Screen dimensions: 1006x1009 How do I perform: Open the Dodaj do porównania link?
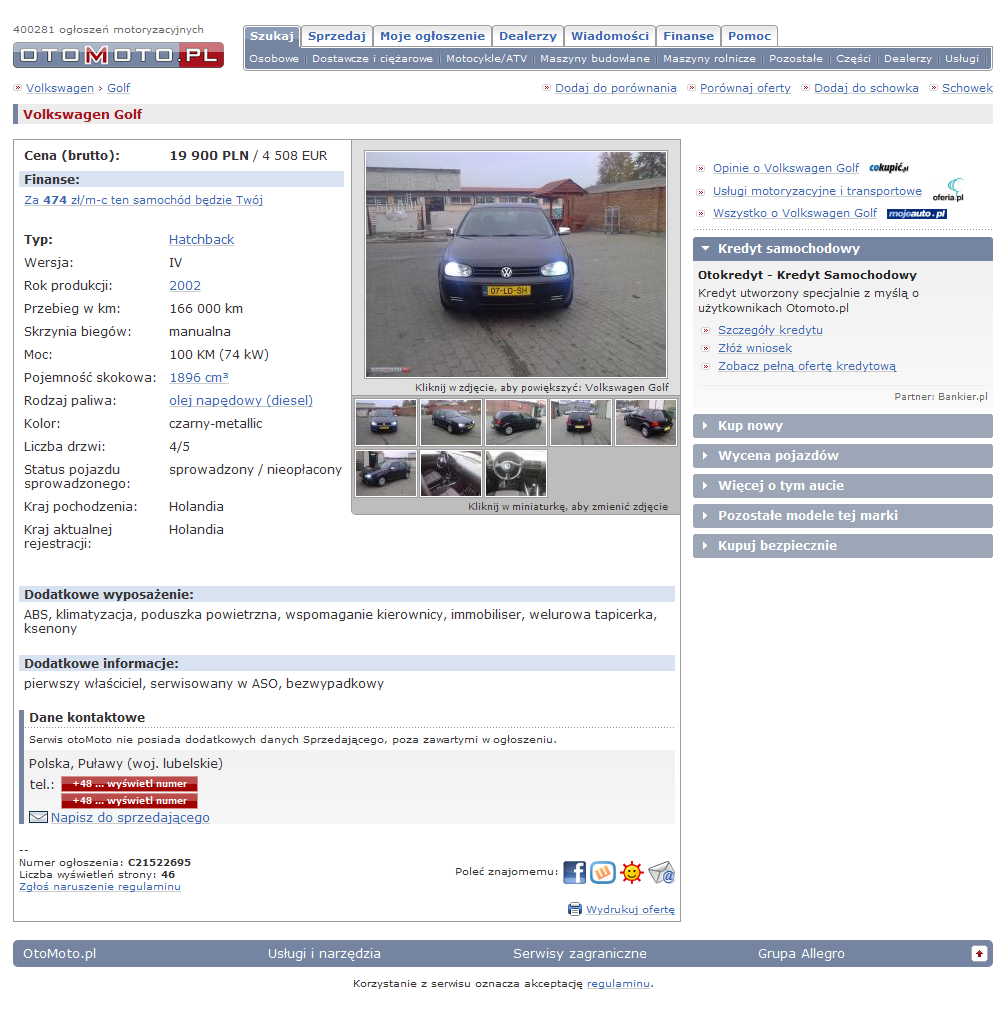(x=616, y=88)
